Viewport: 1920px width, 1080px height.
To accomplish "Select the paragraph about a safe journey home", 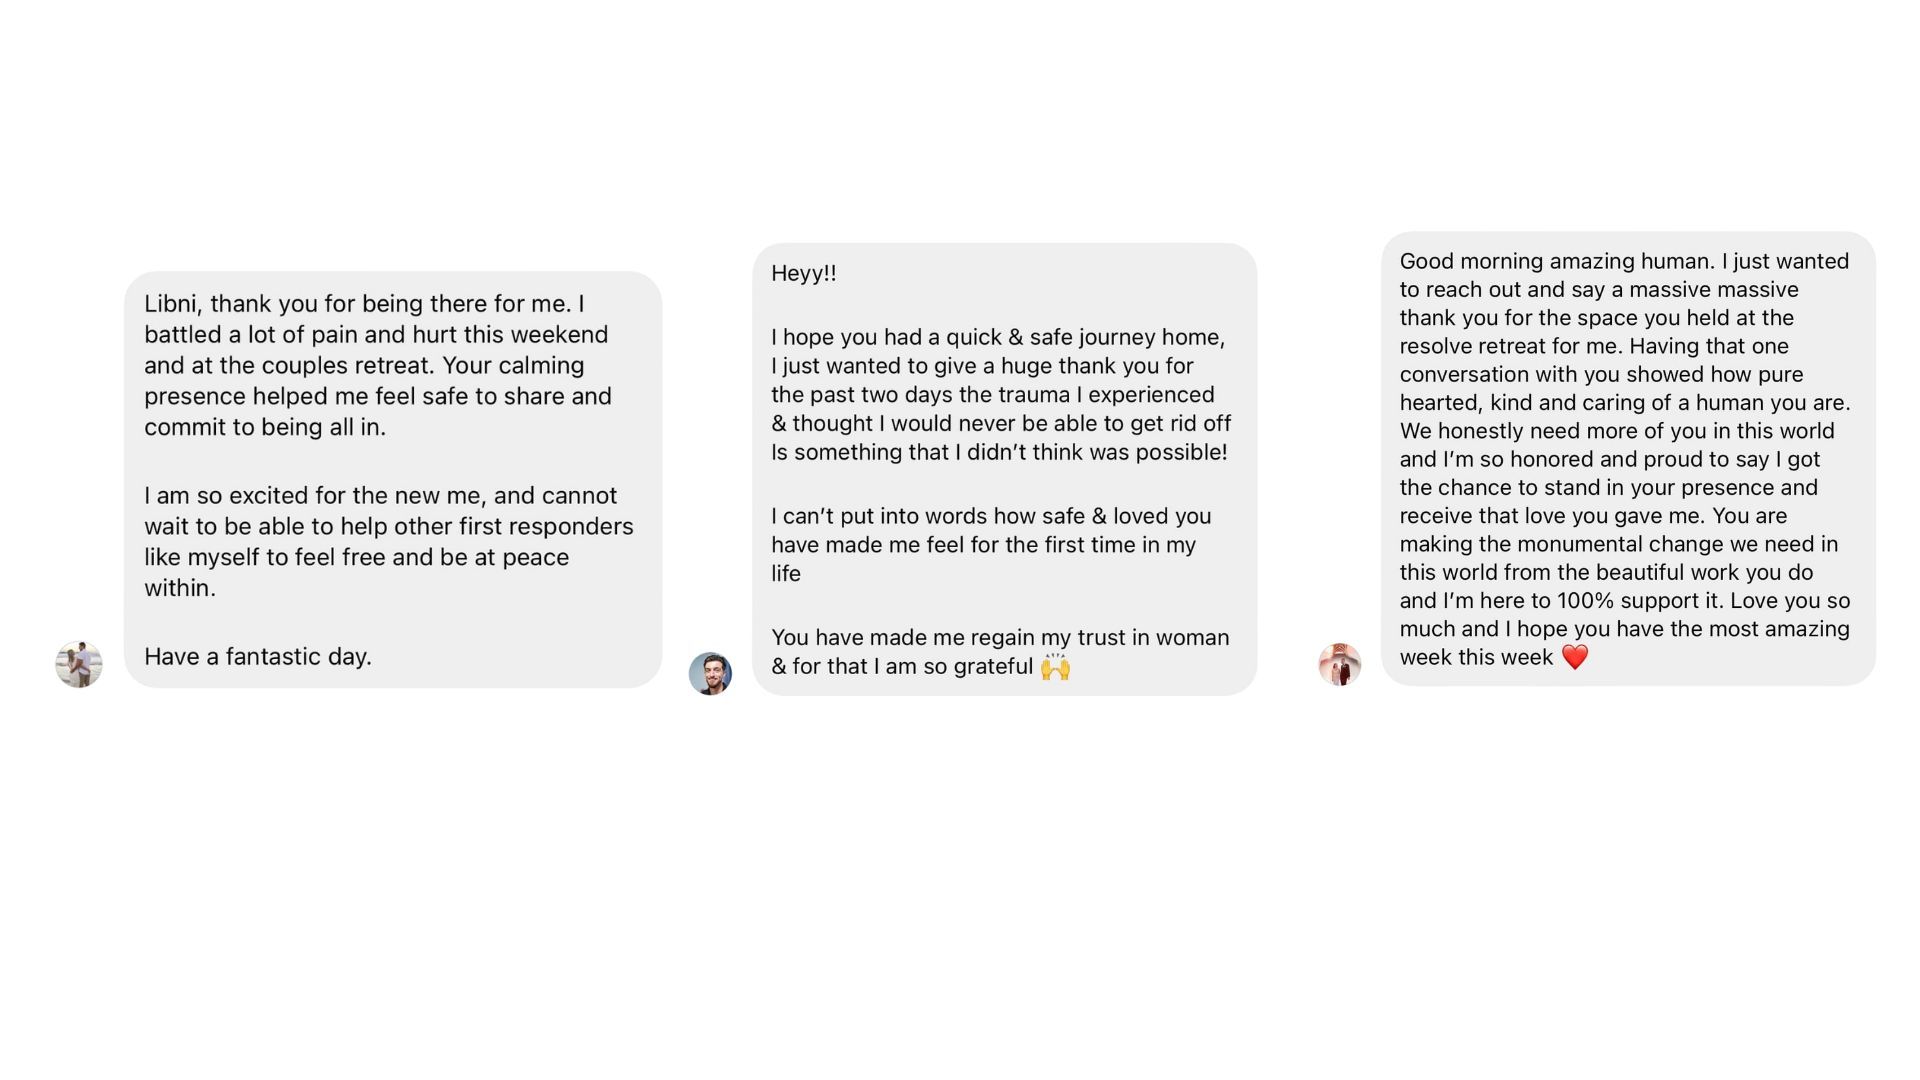I will tap(1000, 394).
